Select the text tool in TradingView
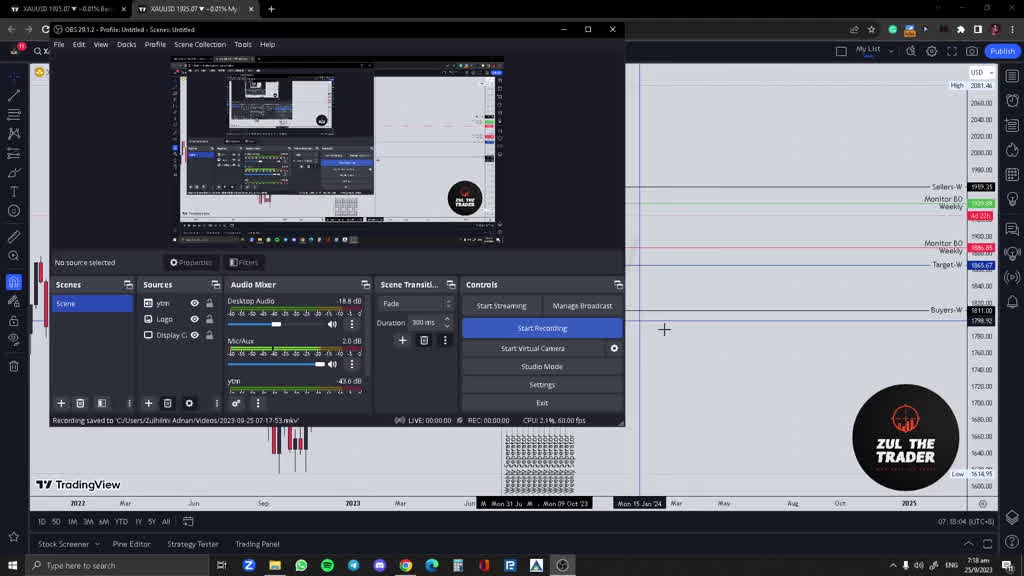1024x576 pixels. click(x=14, y=191)
